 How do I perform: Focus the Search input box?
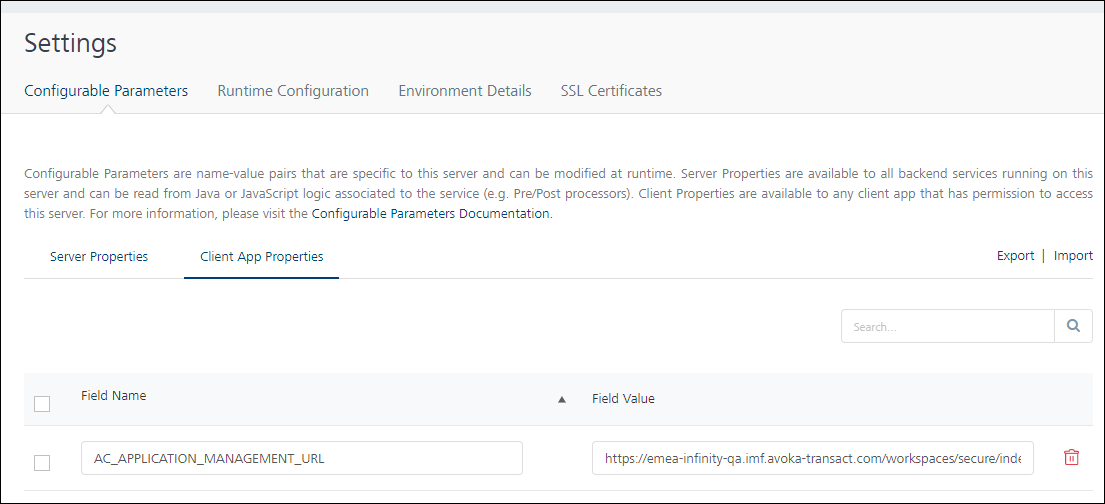(948, 326)
